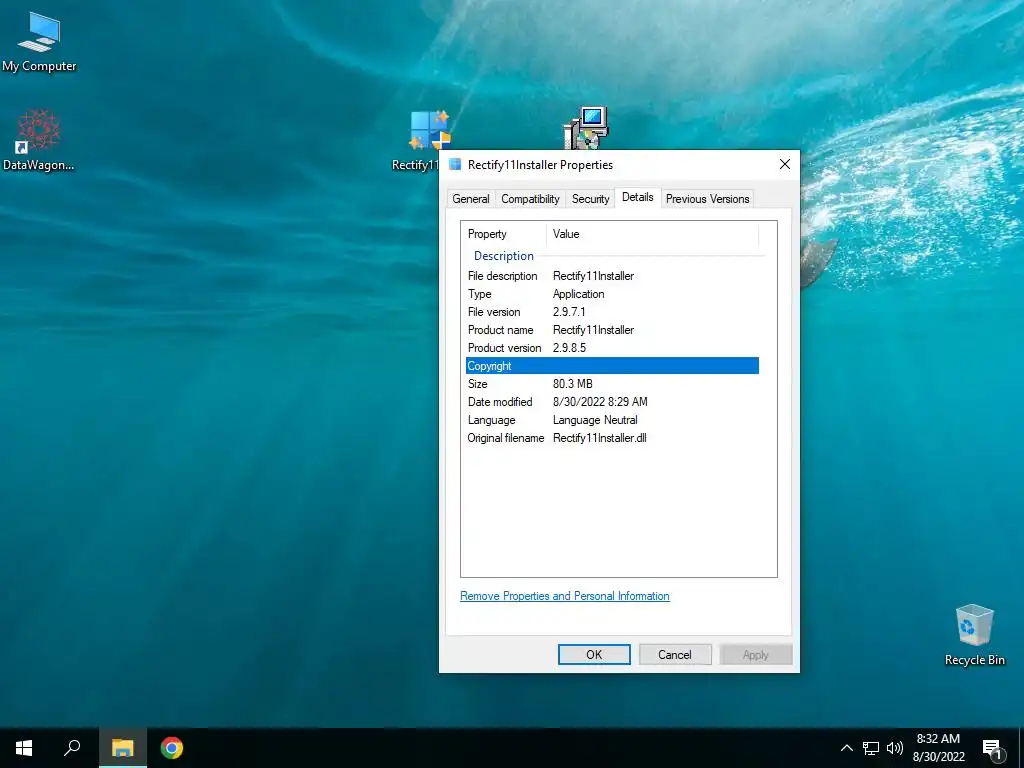Open the My Computer desktop icon
Screen dimensions: 1024x768
point(39,41)
